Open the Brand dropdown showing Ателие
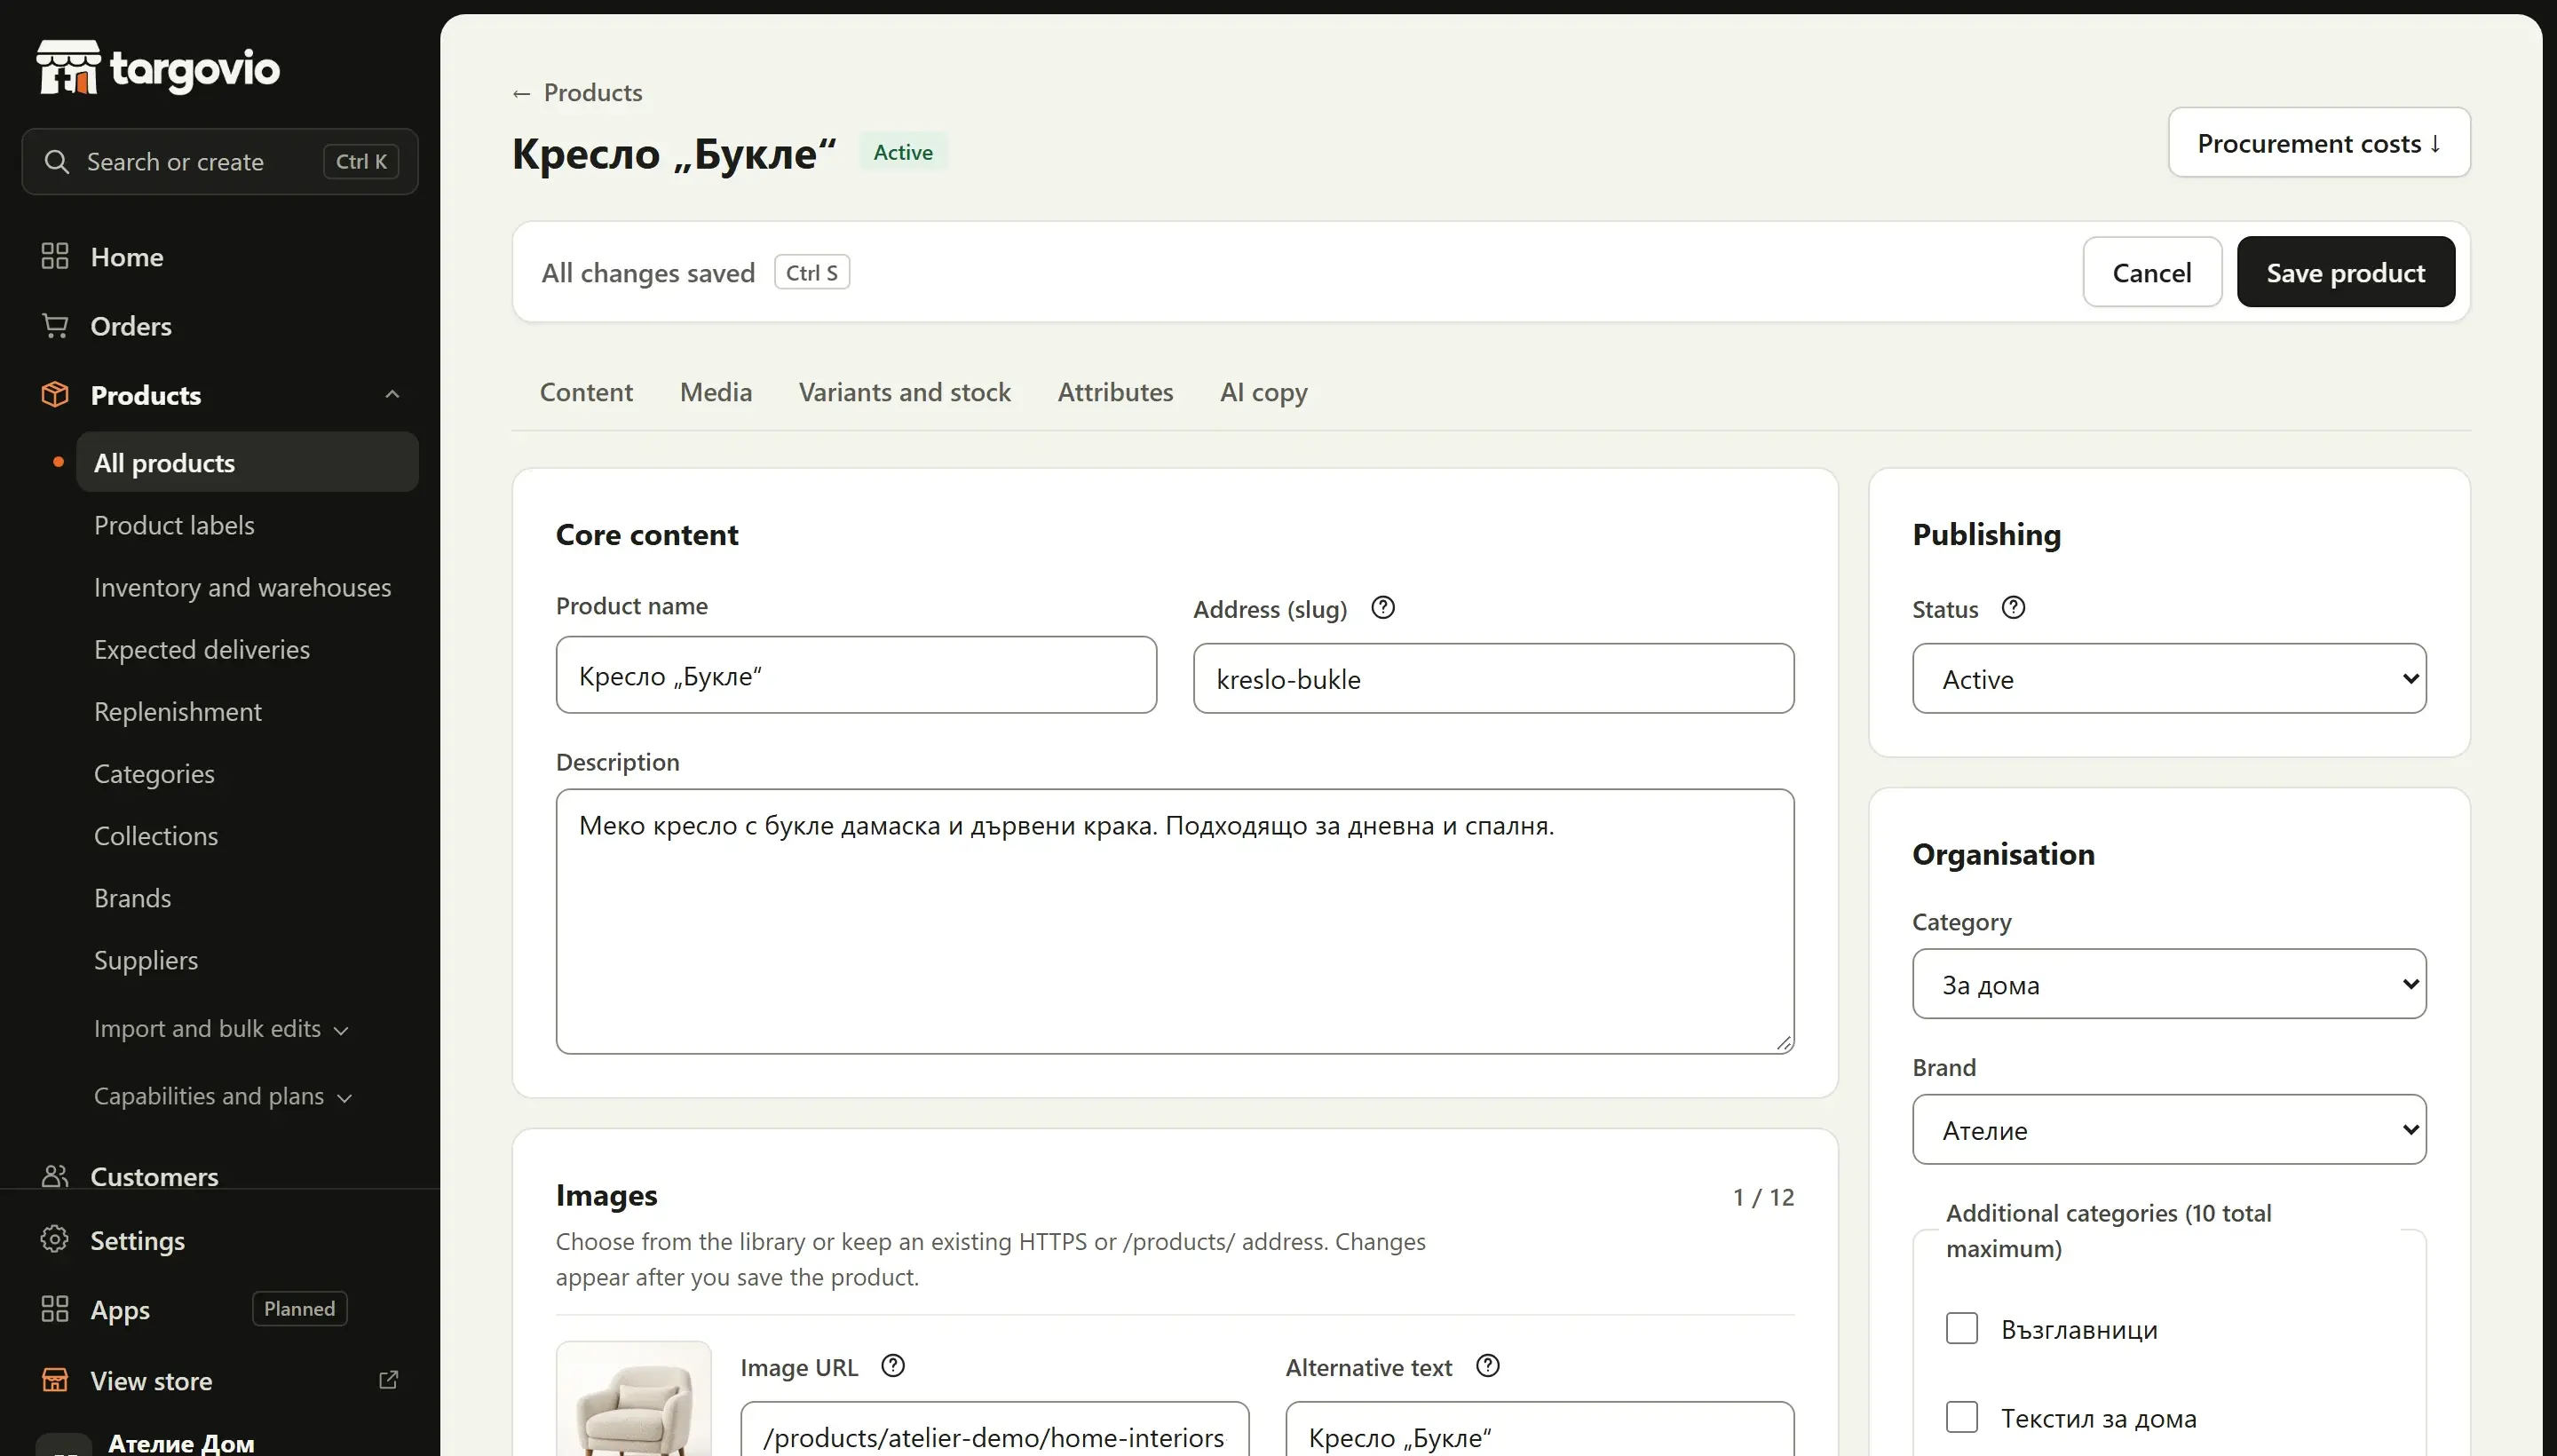 pos(2169,1129)
